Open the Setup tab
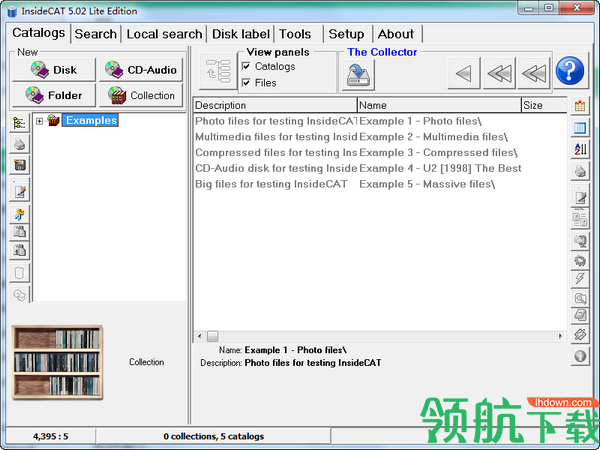This screenshot has width=600, height=450. tap(348, 34)
